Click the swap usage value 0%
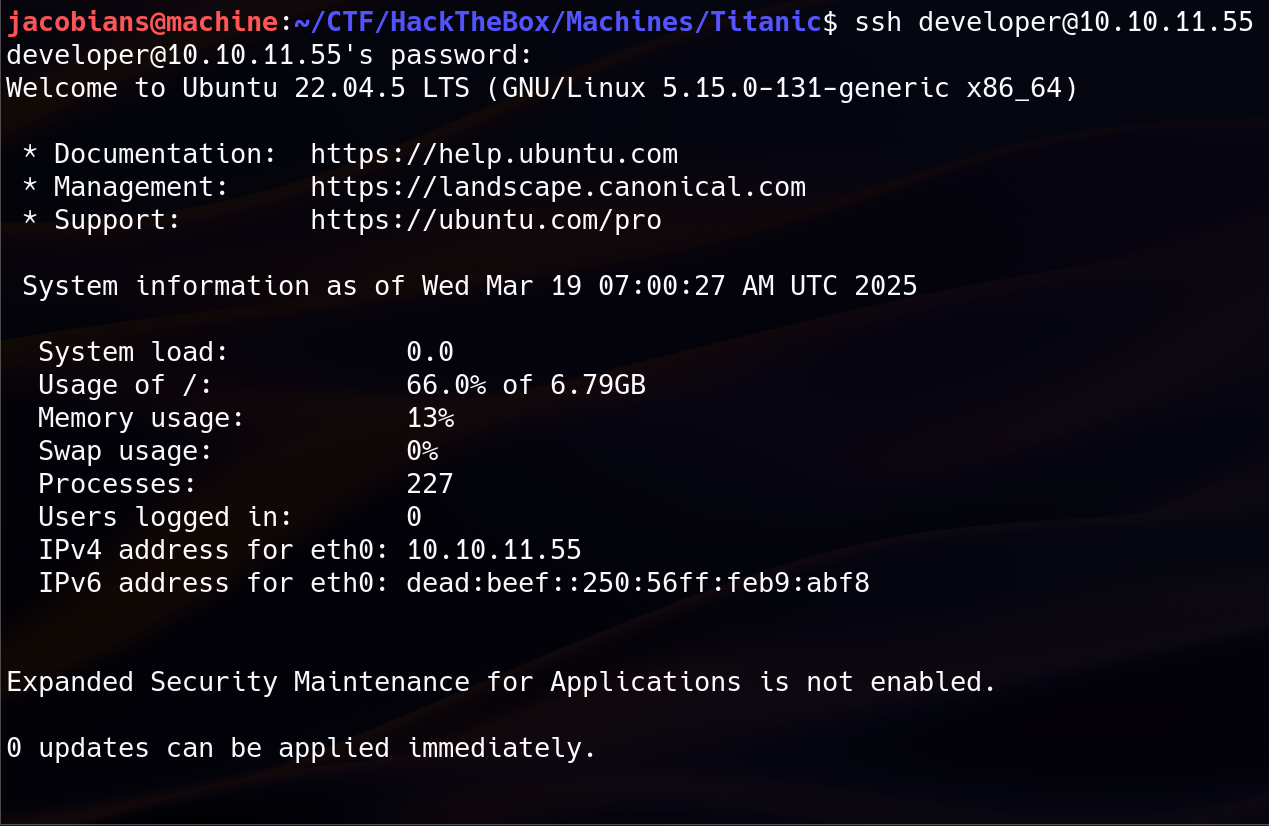The width and height of the screenshot is (1269, 826). (422, 451)
